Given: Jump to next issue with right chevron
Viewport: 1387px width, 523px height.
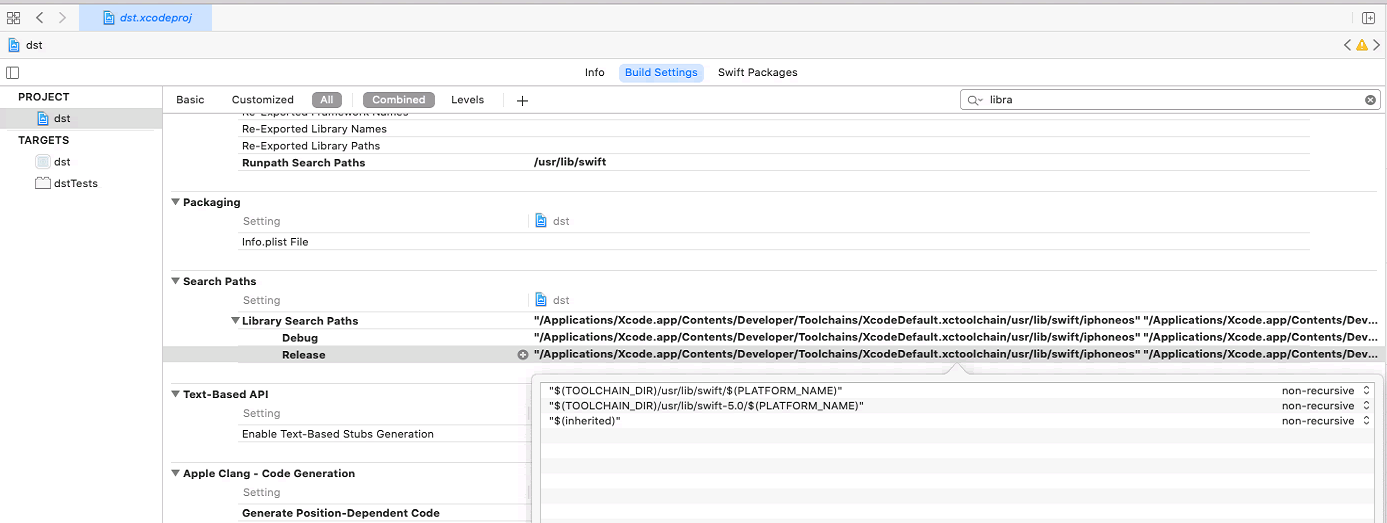Looking at the screenshot, I should click(1376, 46).
